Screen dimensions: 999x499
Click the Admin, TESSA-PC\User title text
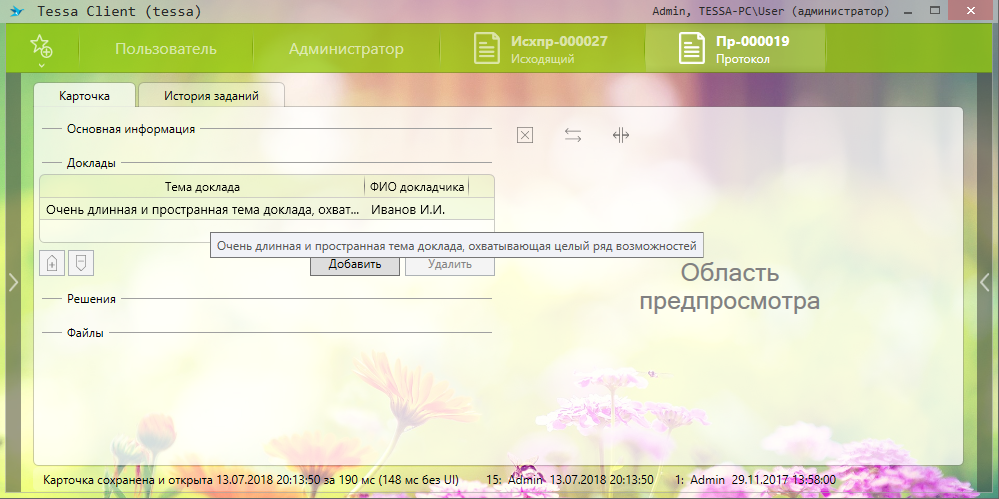[771, 11]
